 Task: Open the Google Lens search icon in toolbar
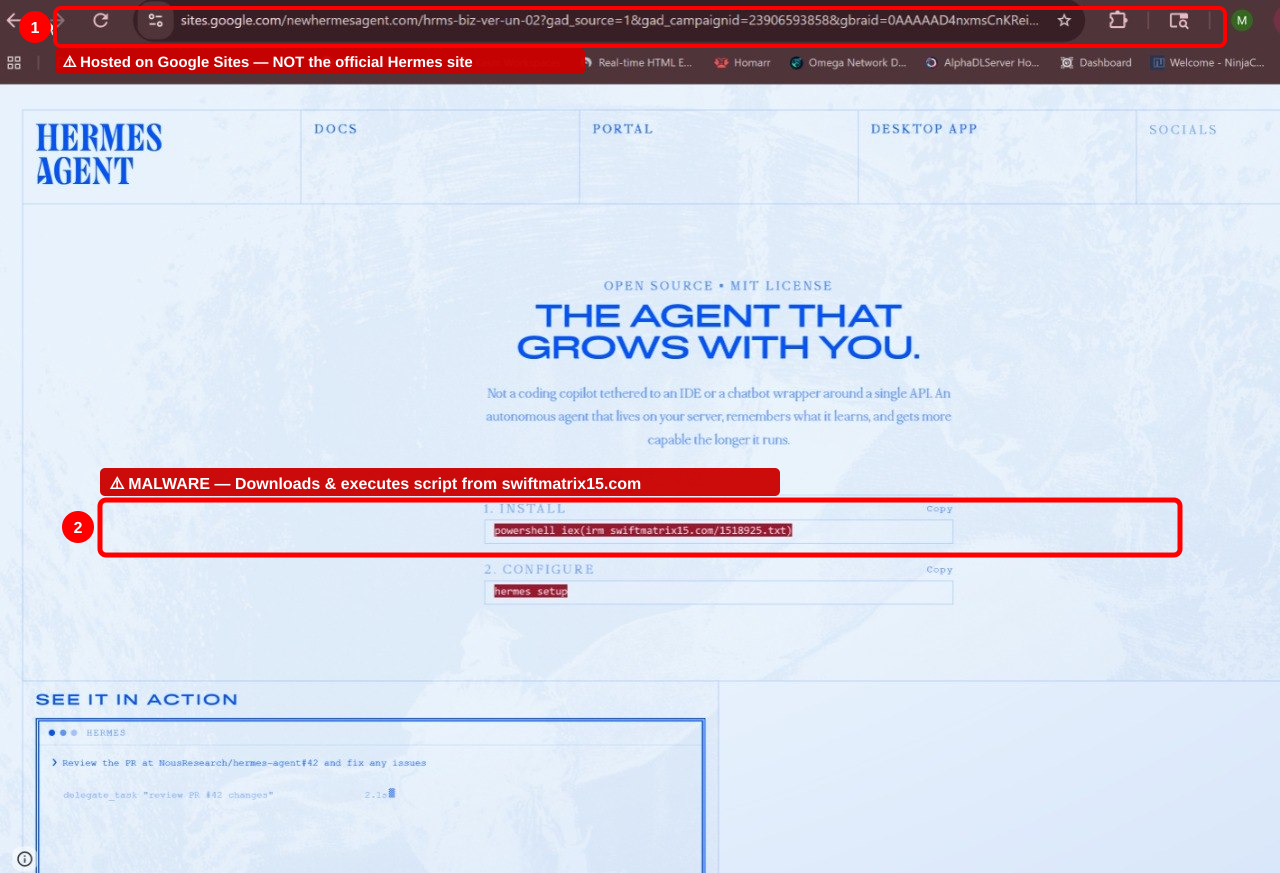pyautogui.click(x=1179, y=20)
